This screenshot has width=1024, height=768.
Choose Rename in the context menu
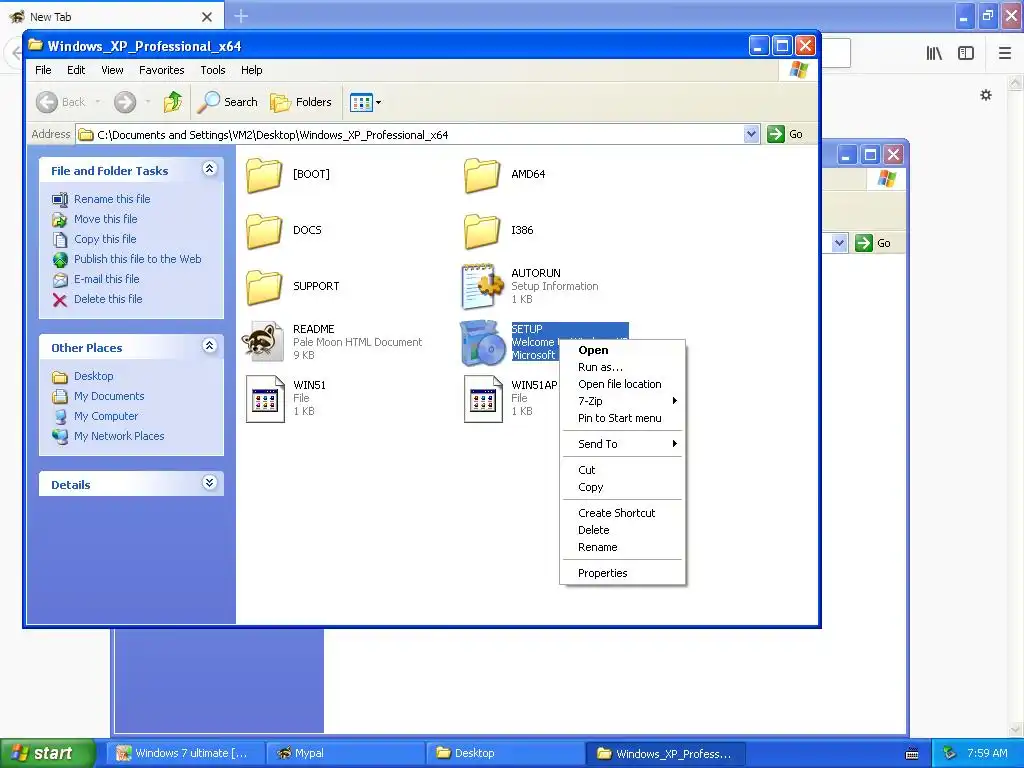click(622, 547)
